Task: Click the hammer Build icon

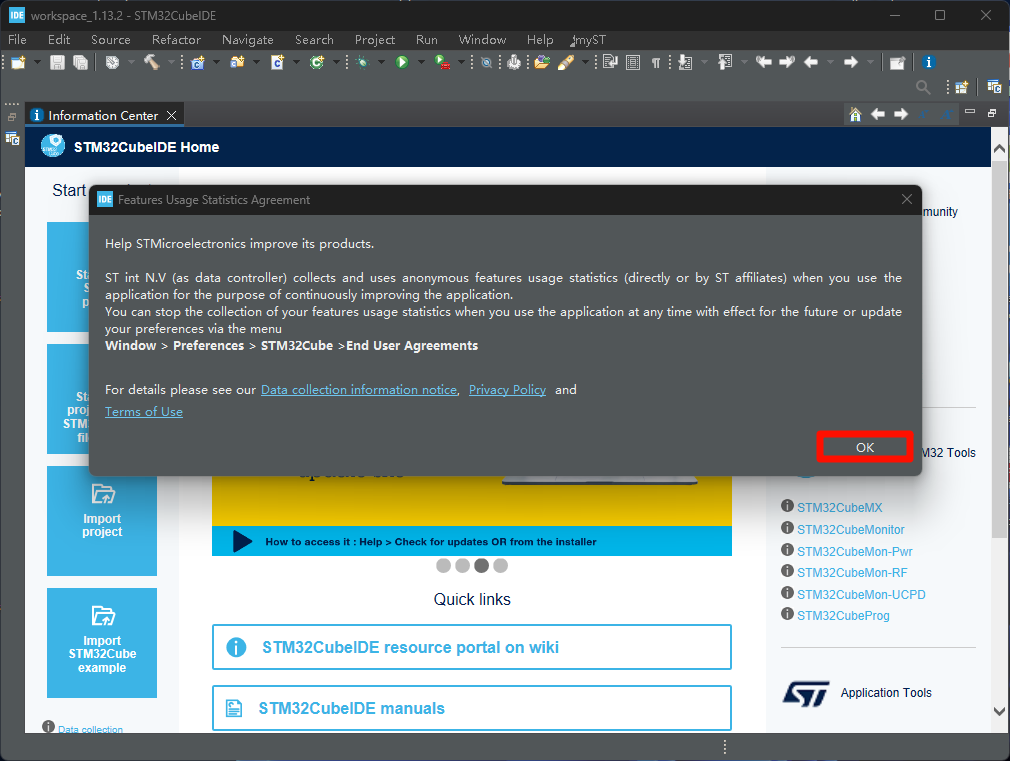Action: pyautogui.click(x=151, y=63)
